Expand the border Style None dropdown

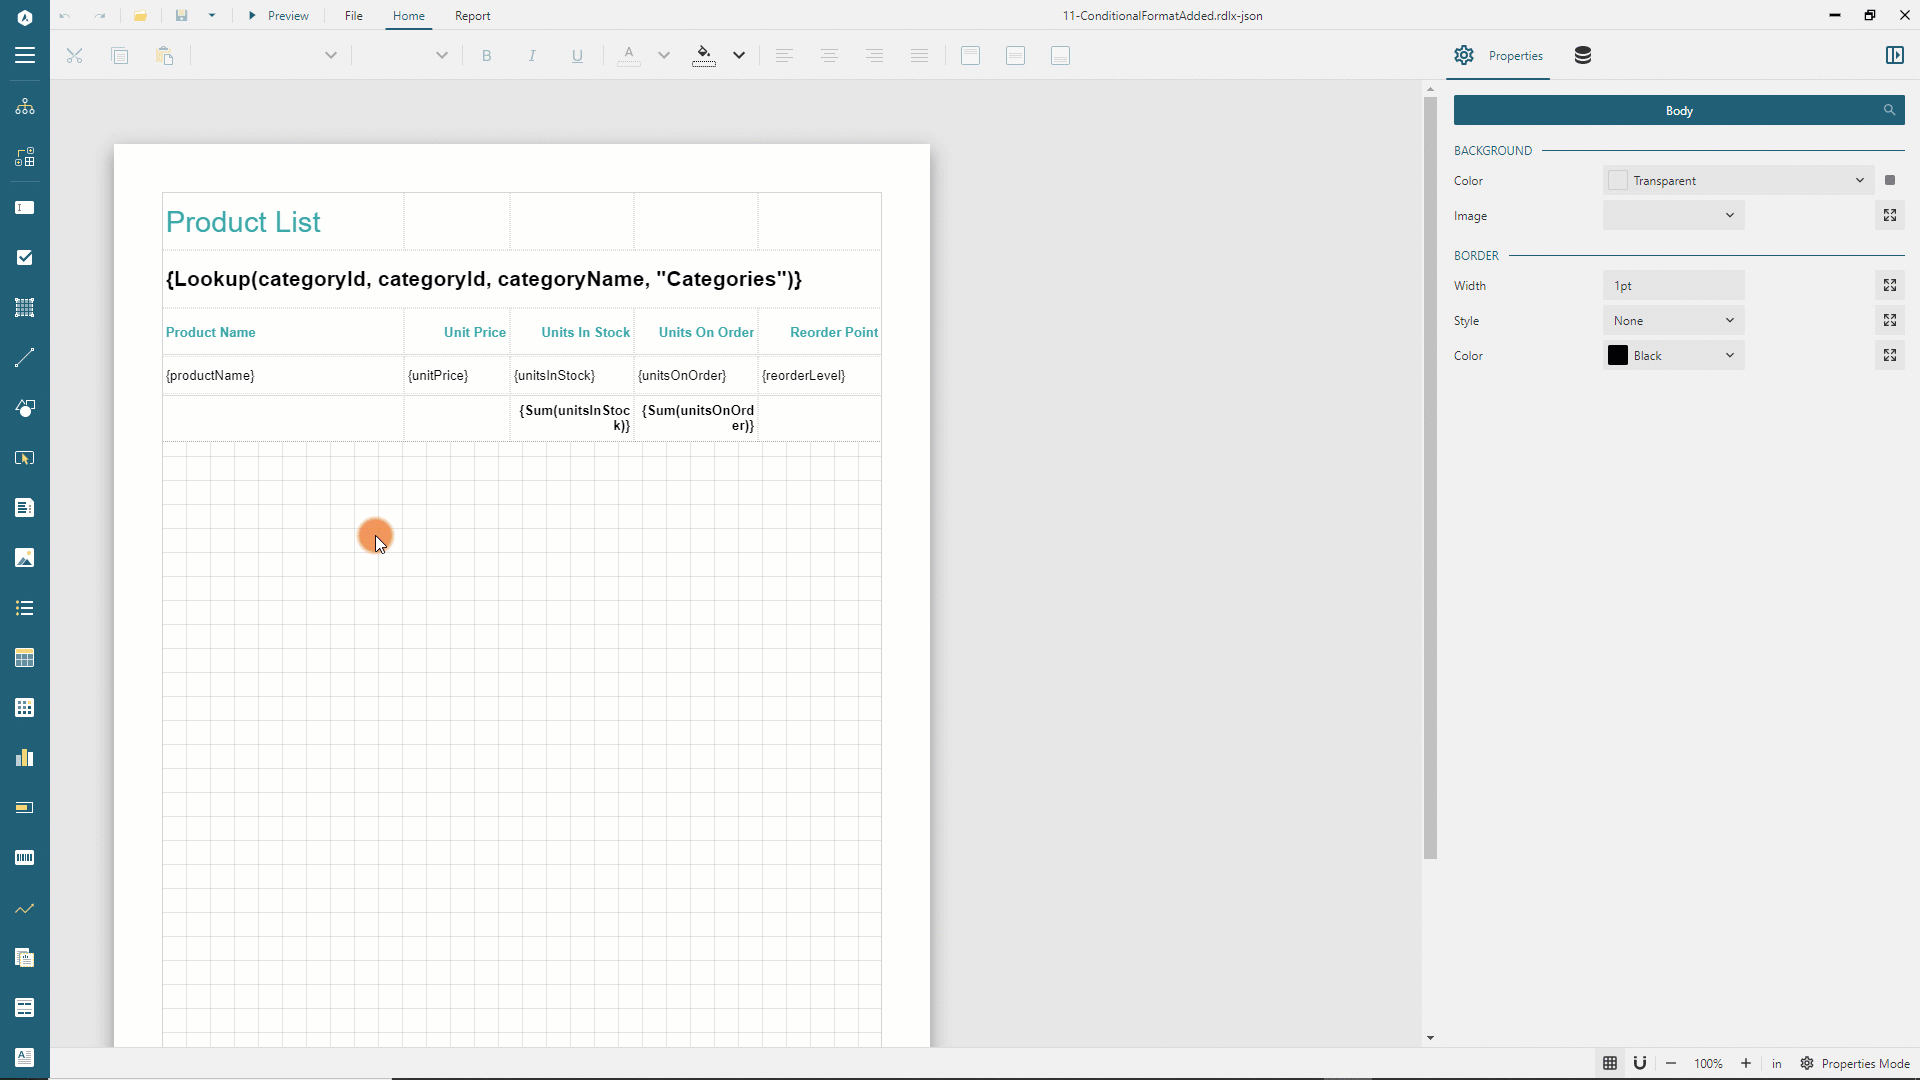coord(1673,321)
